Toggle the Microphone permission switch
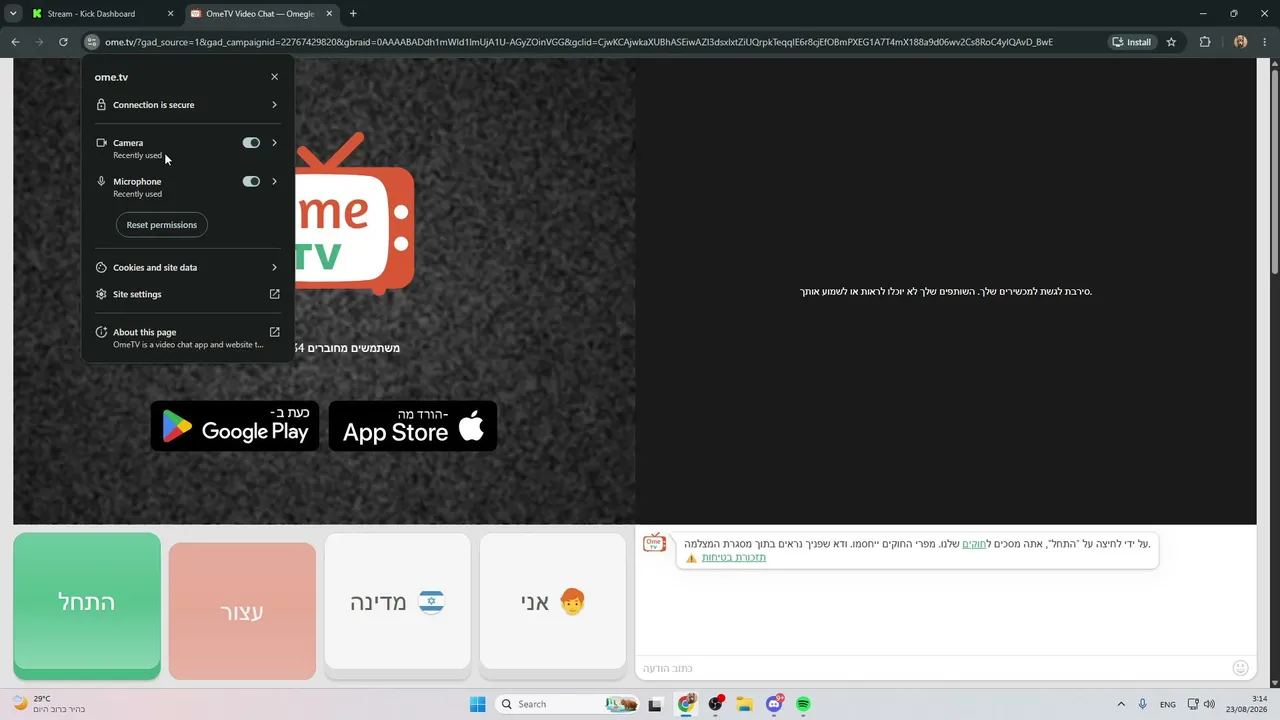The image size is (1280, 720). pyautogui.click(x=251, y=182)
